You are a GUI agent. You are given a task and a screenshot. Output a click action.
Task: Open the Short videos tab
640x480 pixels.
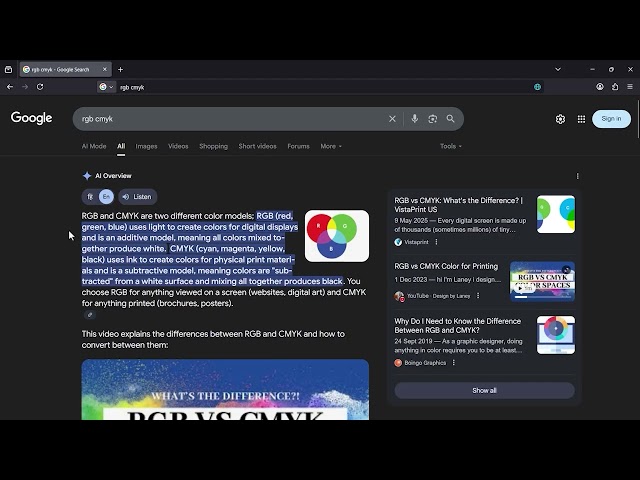click(x=257, y=146)
